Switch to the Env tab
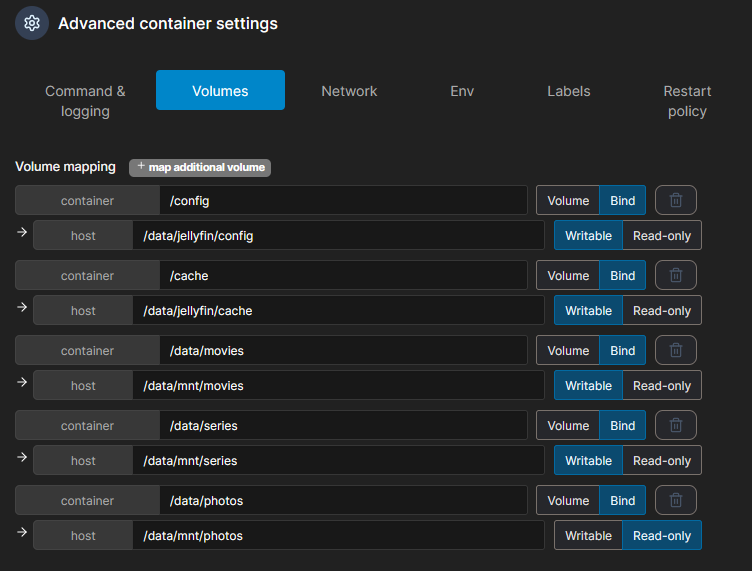The width and height of the screenshot is (752, 571). (x=462, y=91)
